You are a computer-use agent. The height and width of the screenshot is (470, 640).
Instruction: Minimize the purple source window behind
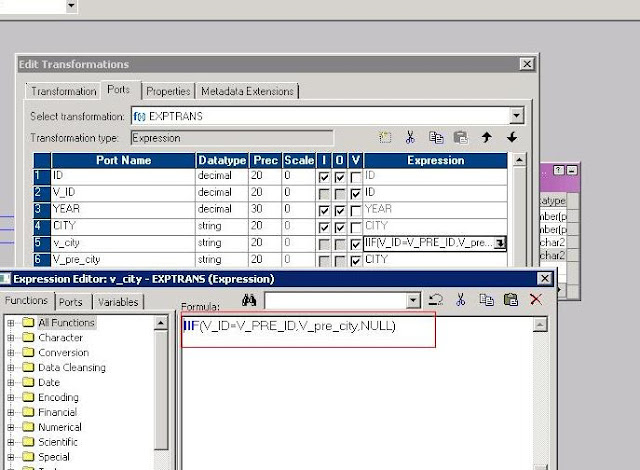[x=572, y=170]
